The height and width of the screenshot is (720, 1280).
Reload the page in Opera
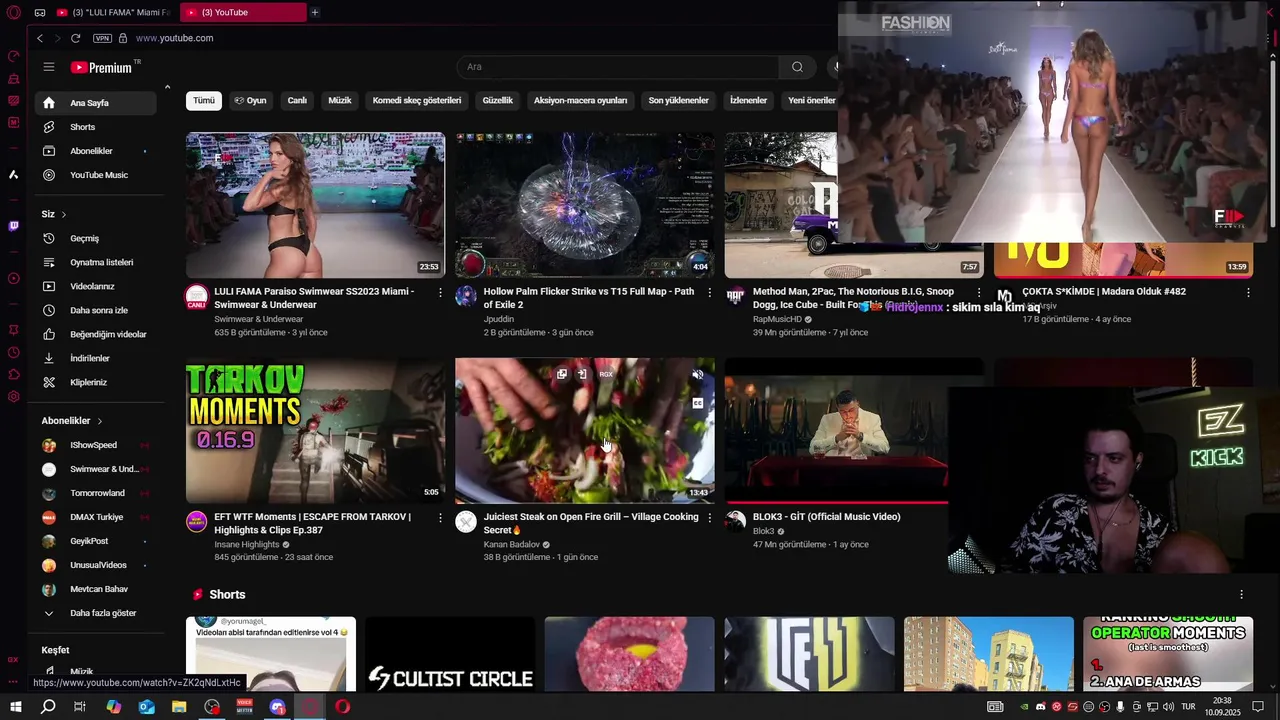[x=75, y=38]
